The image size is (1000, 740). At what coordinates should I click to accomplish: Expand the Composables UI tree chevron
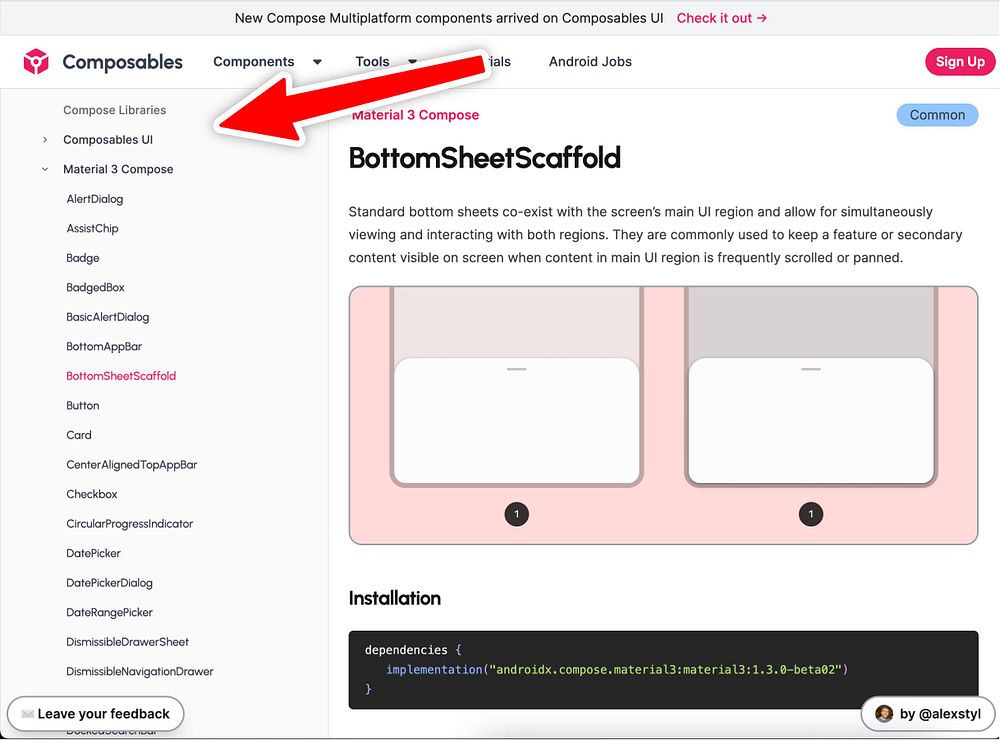point(45,140)
